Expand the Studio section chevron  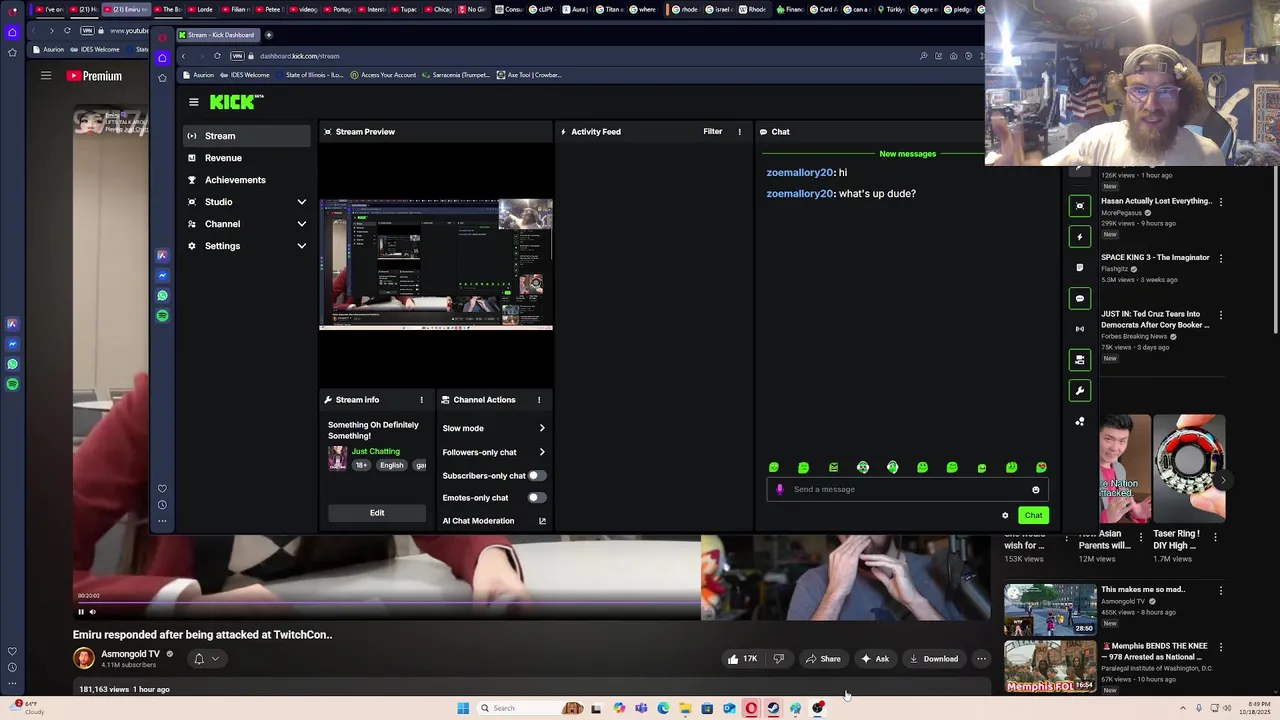(301, 202)
